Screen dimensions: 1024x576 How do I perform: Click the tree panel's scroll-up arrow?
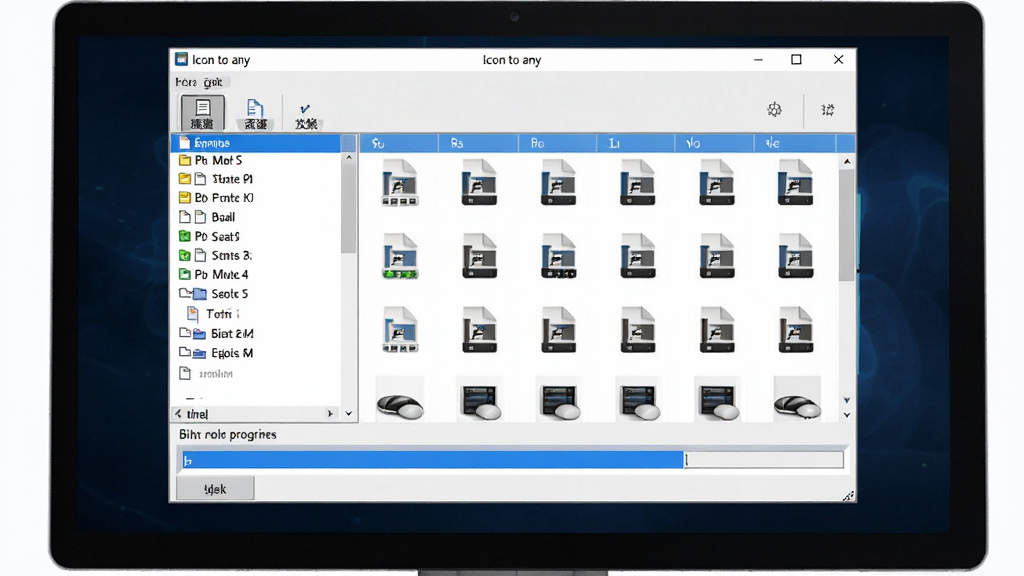349,158
